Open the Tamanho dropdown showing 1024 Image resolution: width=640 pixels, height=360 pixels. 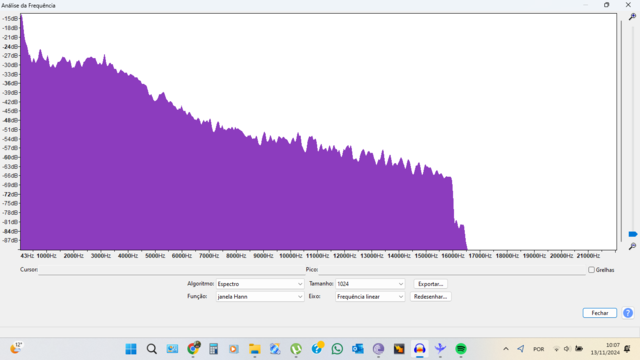pos(370,284)
